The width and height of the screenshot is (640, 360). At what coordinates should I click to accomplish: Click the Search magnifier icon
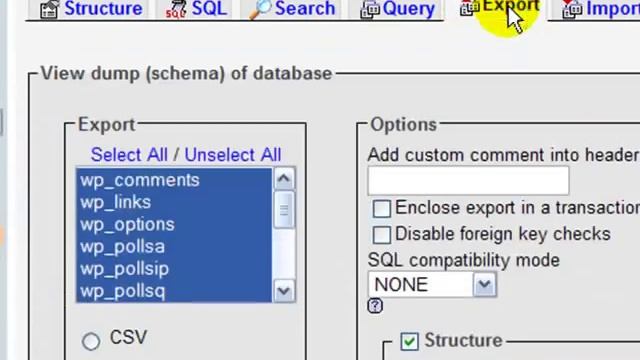point(260,10)
